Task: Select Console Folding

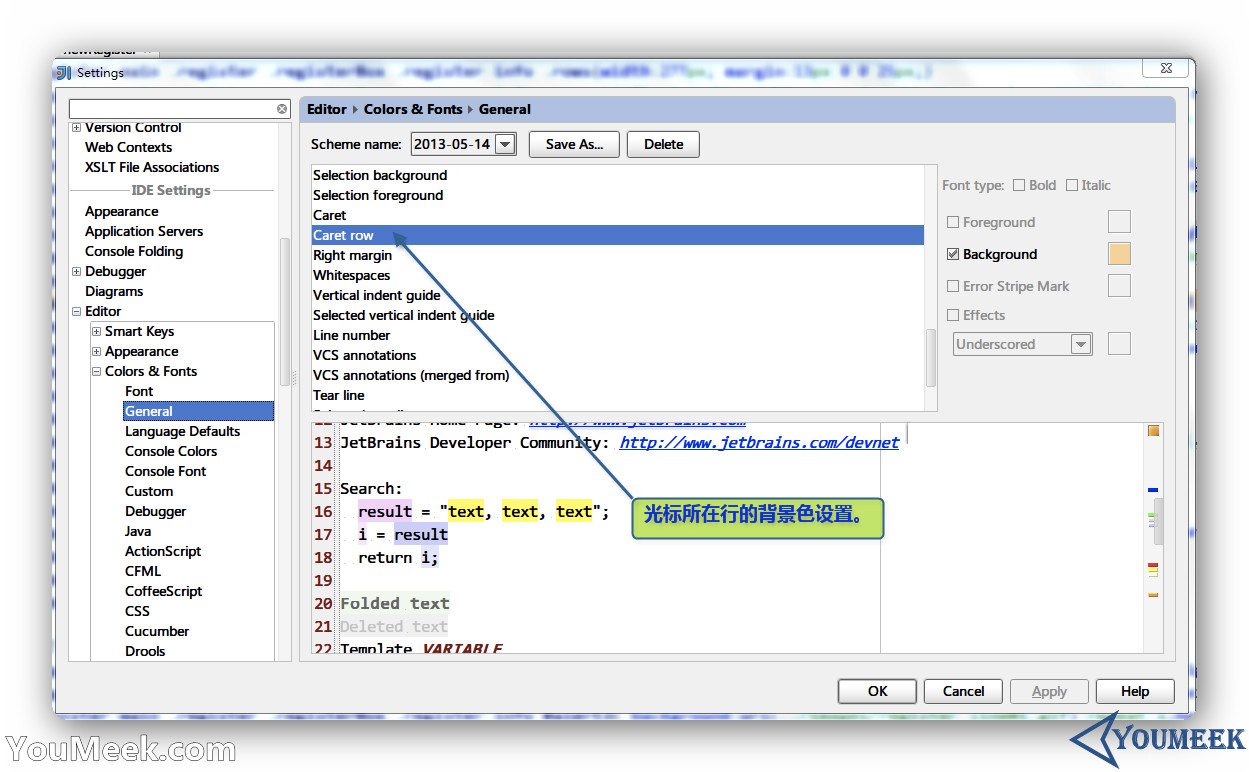Action: pyautogui.click(x=134, y=251)
